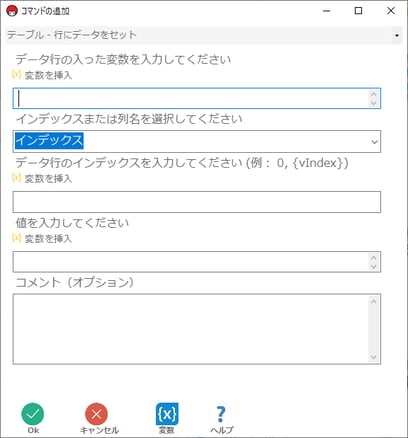Open the 変数 variables {x} icon
Viewport: 408px width, 438px height.
click(x=167, y=414)
